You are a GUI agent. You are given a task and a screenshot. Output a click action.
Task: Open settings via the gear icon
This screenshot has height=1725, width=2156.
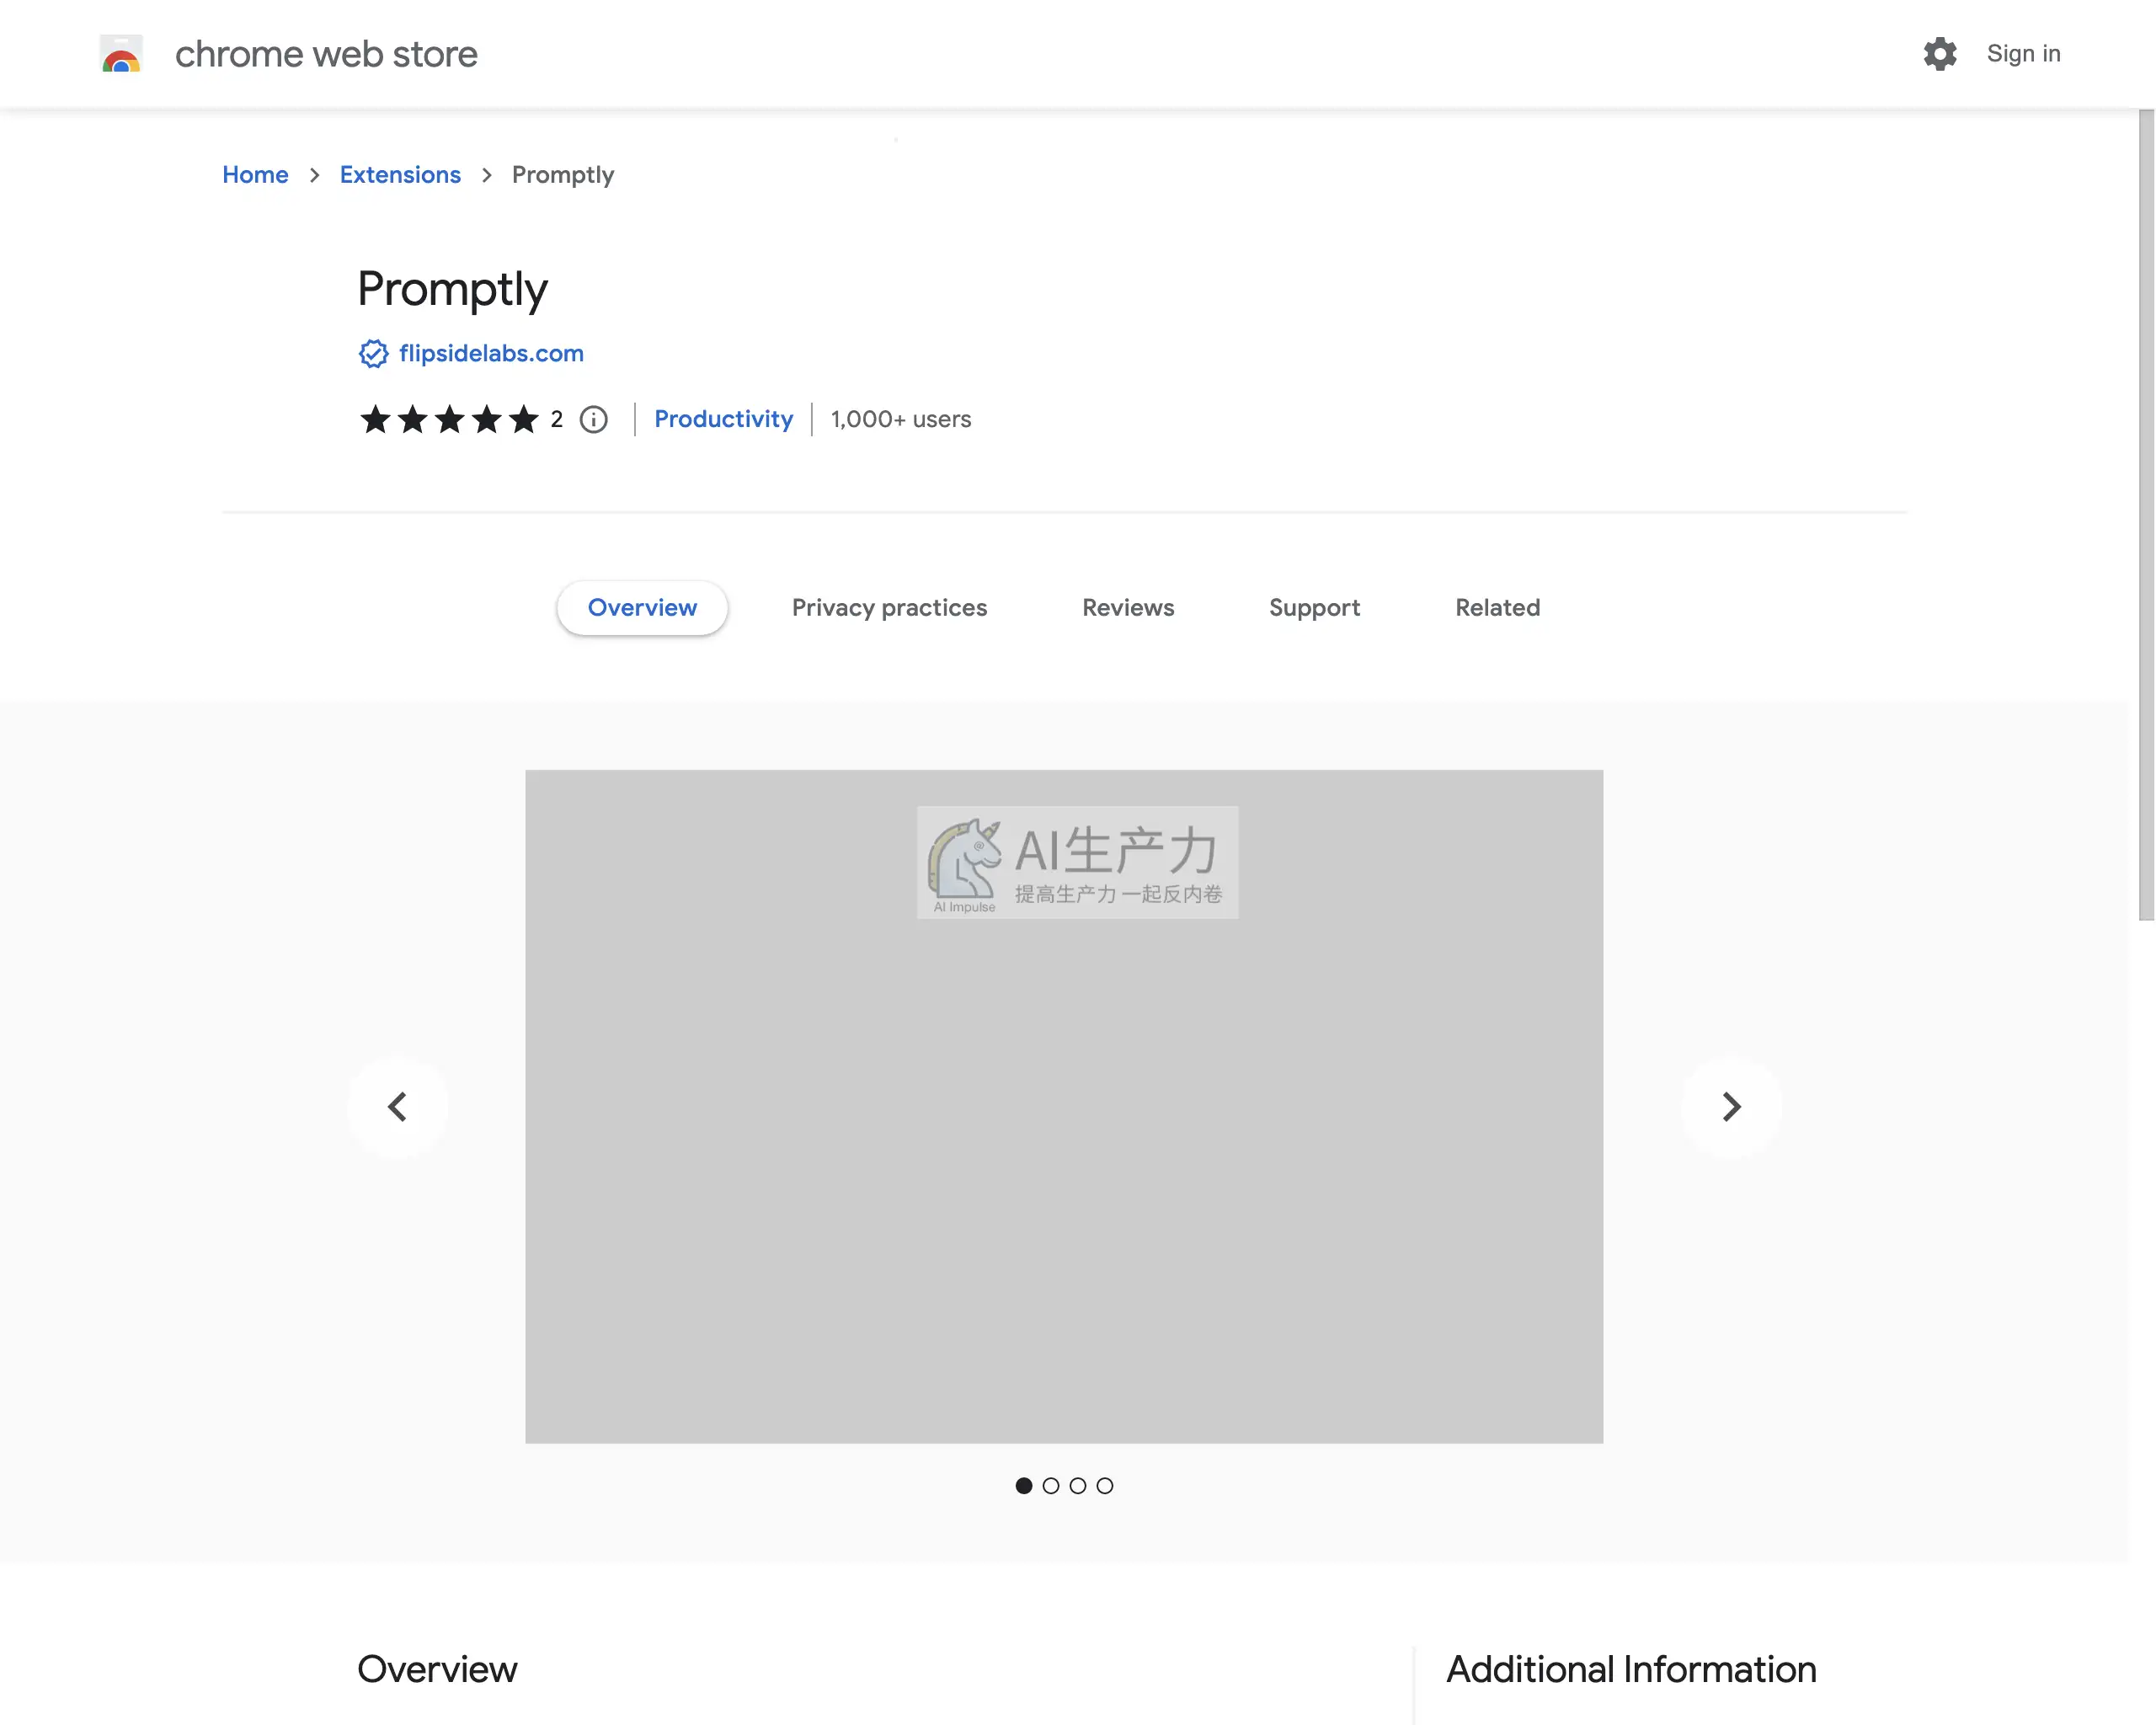click(x=1939, y=54)
